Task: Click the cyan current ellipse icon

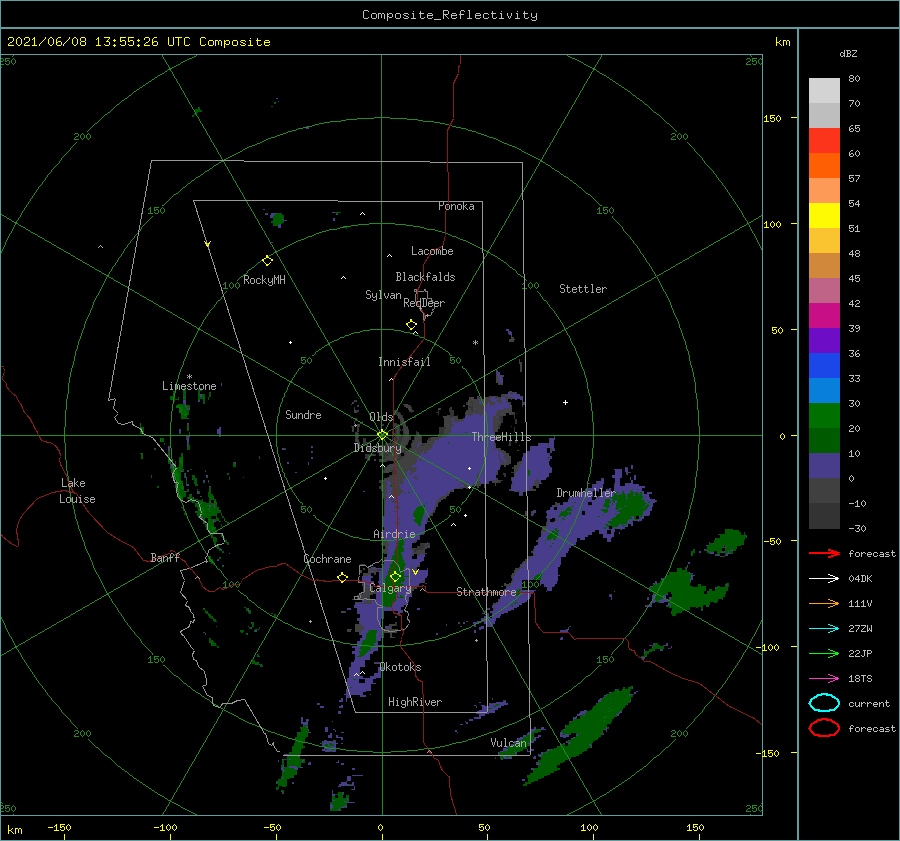Action: click(824, 703)
